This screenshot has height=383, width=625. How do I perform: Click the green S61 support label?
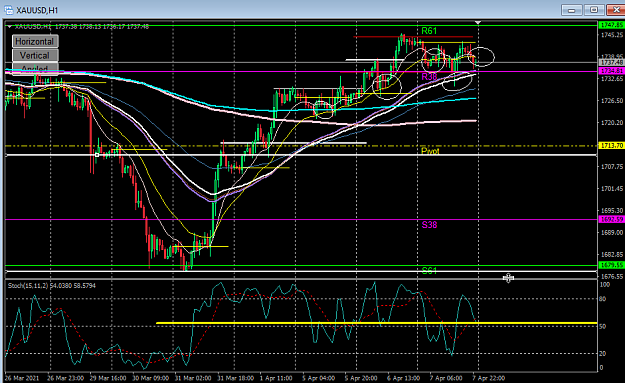pyautogui.click(x=429, y=271)
